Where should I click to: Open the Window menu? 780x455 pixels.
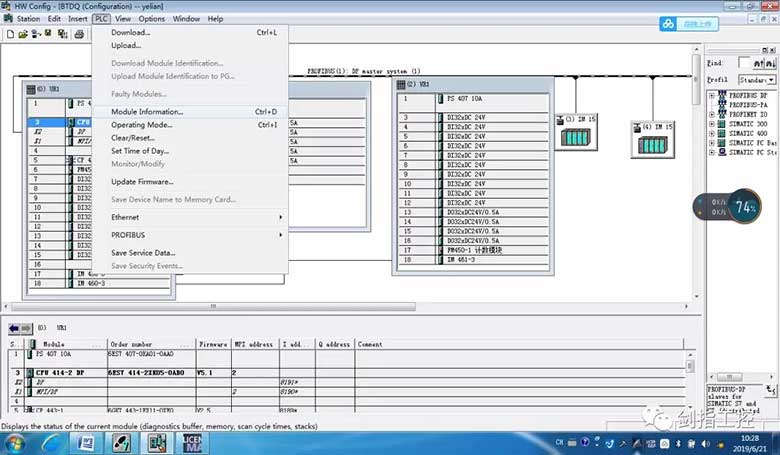coord(186,18)
